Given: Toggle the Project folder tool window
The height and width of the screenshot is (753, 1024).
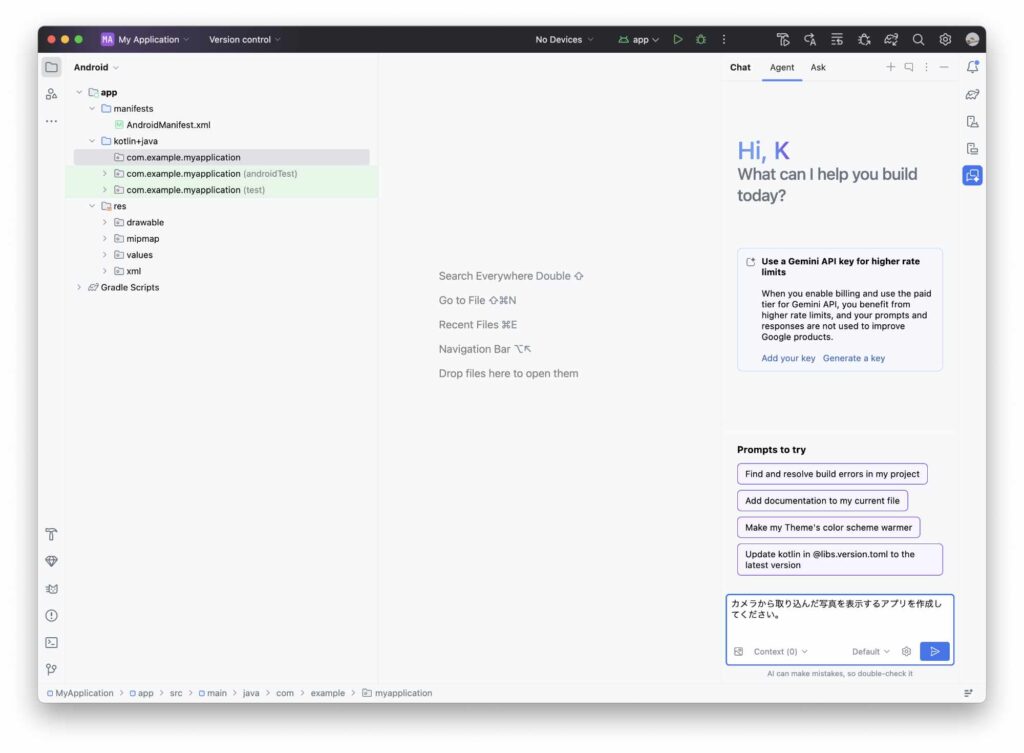Looking at the screenshot, I should pos(51,67).
